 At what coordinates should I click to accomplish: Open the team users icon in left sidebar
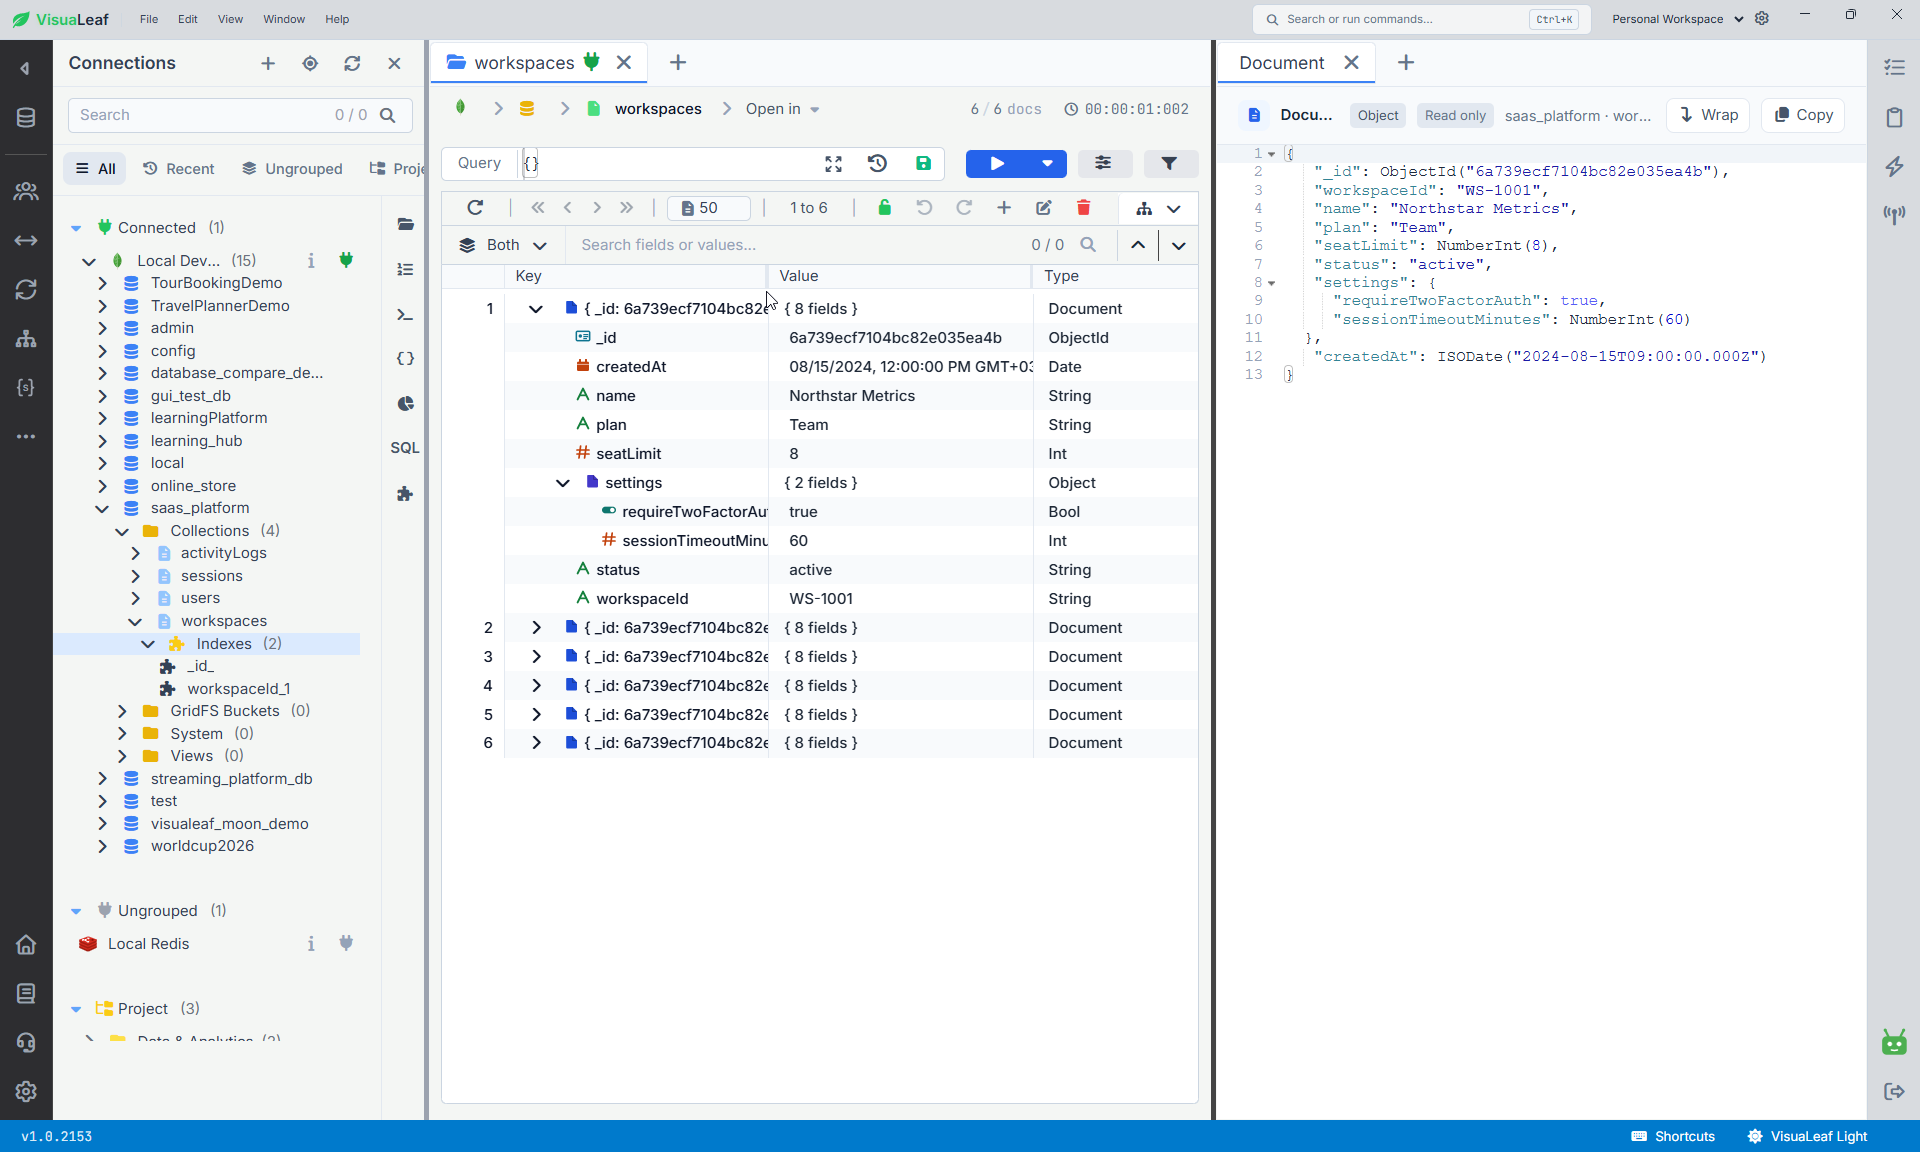[x=26, y=191]
